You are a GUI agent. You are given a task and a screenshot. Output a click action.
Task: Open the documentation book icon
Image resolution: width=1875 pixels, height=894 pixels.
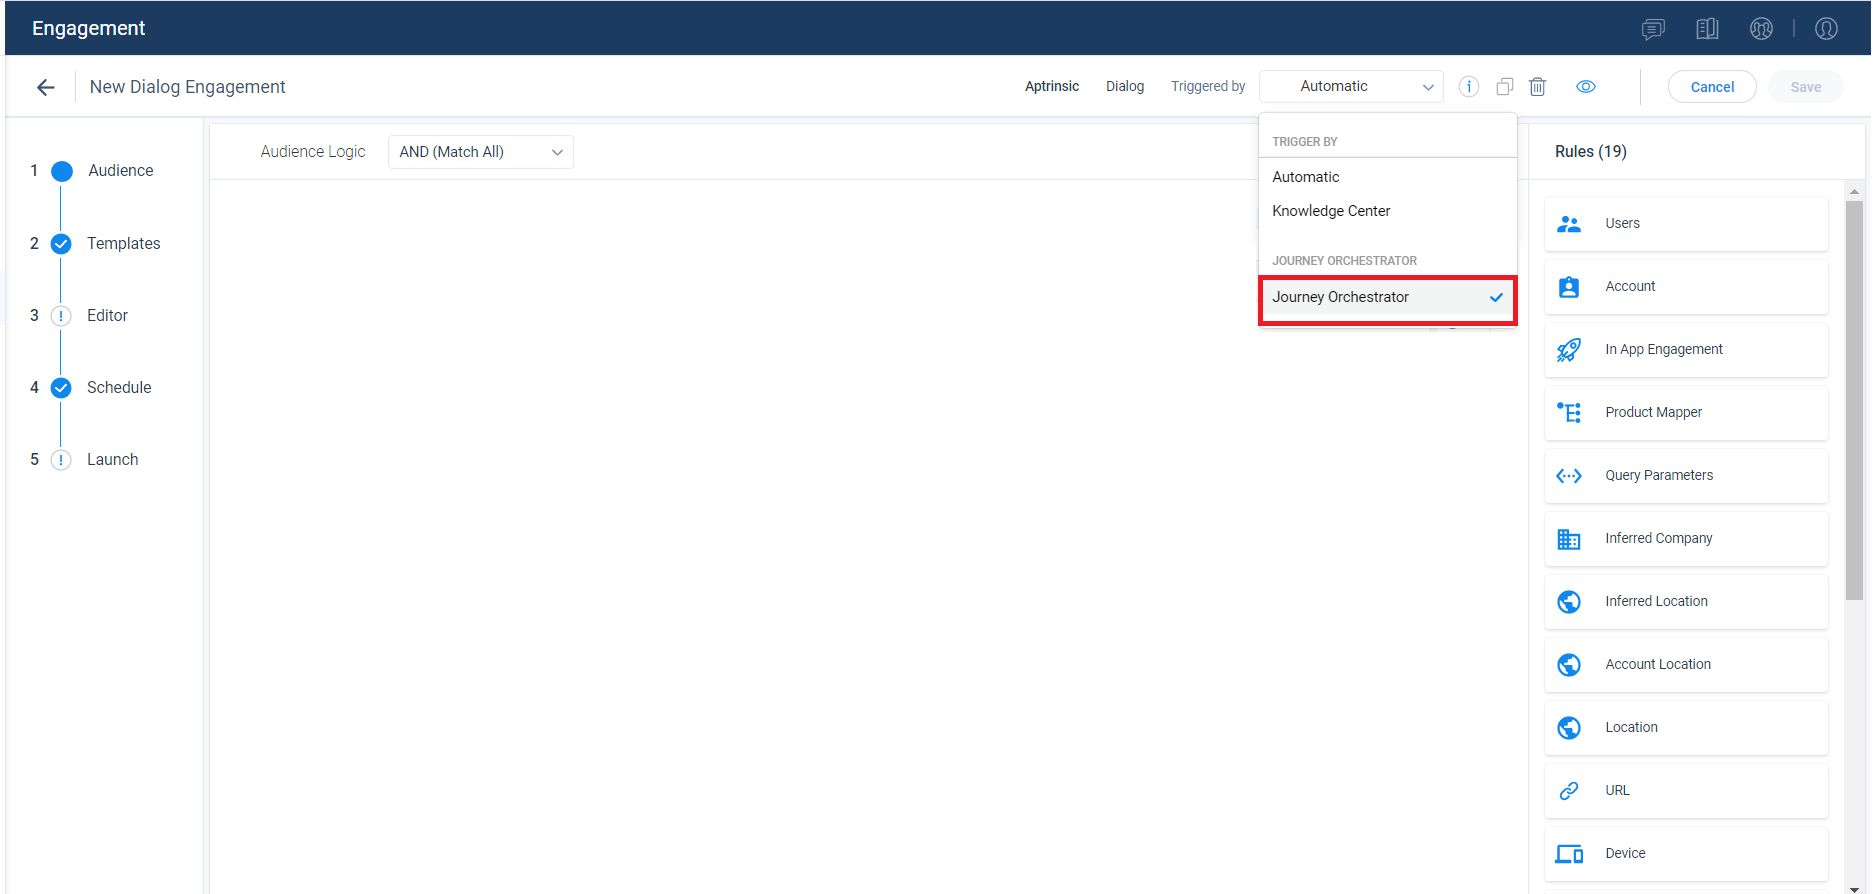pos(1707,29)
